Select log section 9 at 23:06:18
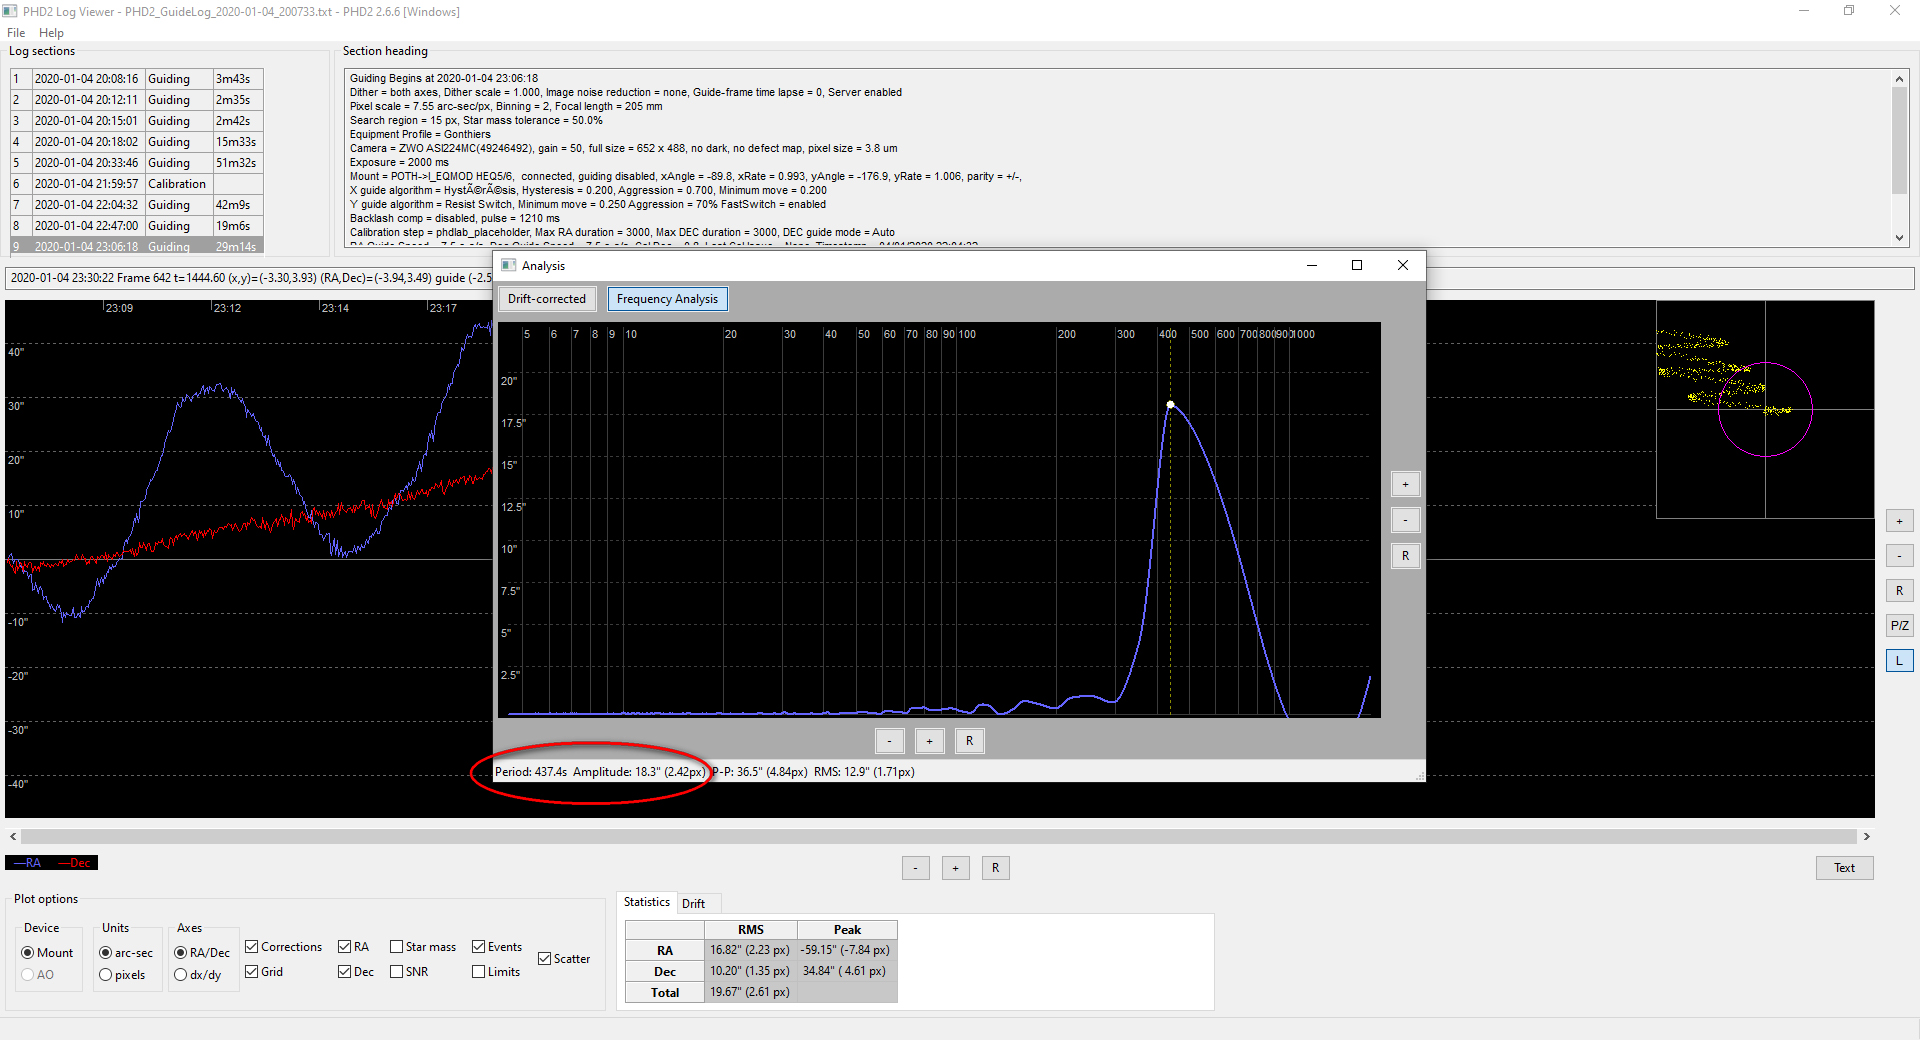Image resolution: width=1920 pixels, height=1040 pixels. [137, 245]
